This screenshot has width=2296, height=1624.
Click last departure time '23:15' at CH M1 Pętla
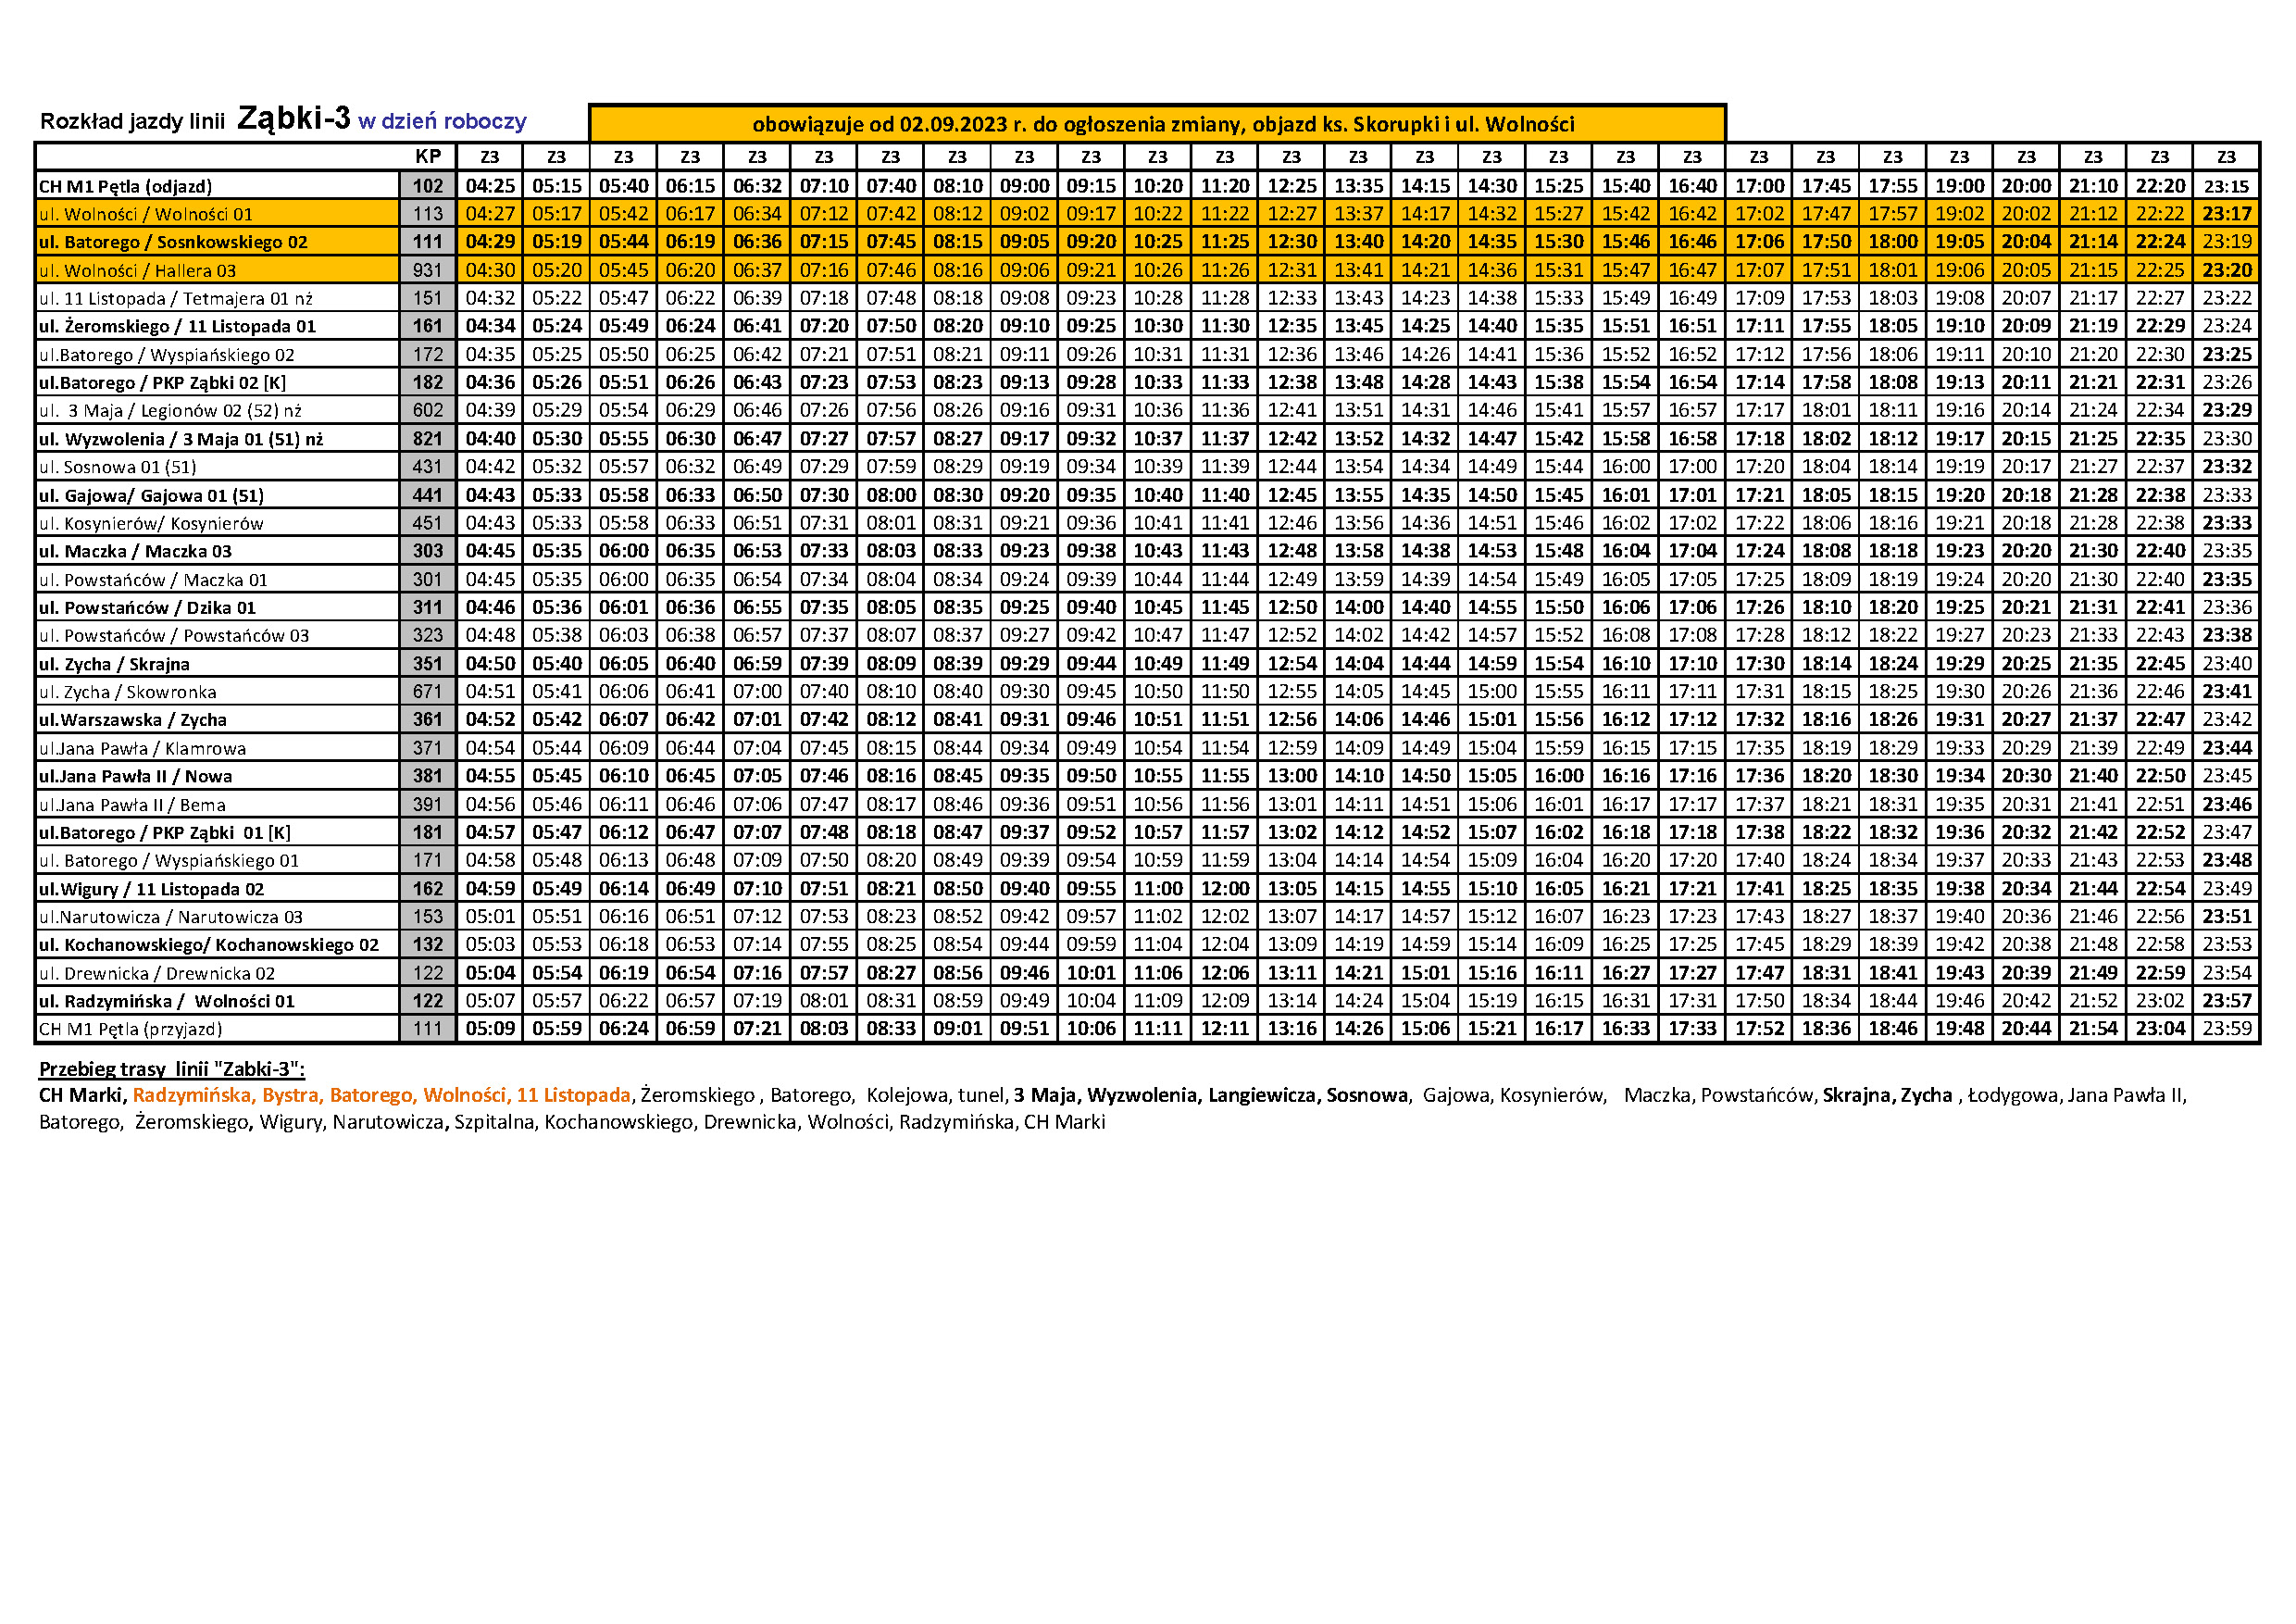(x=2226, y=186)
